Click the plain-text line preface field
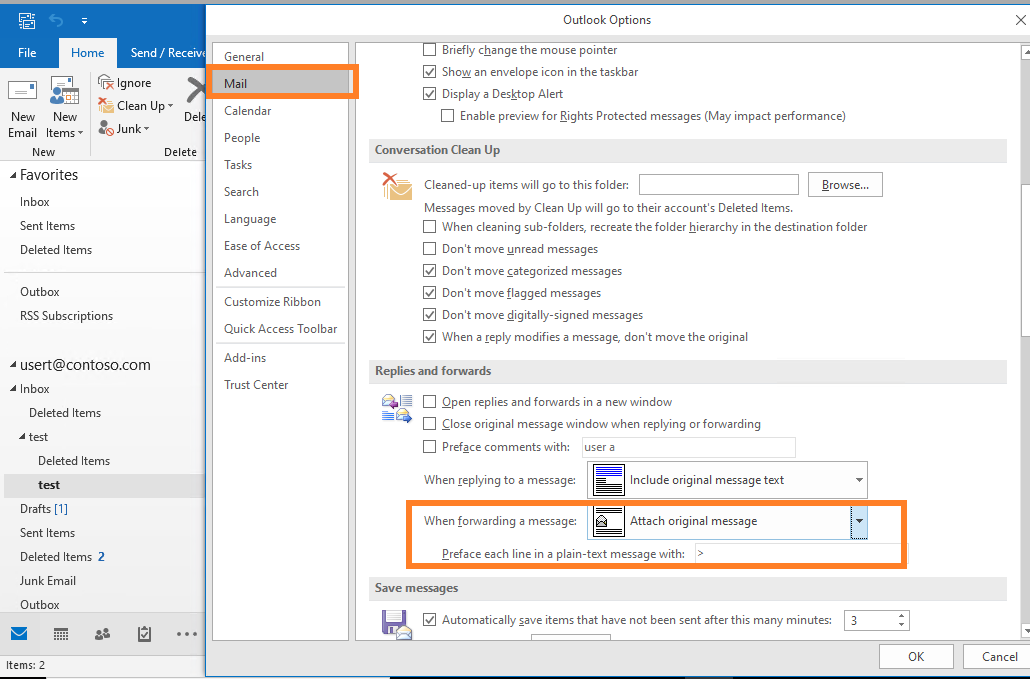 (x=799, y=554)
